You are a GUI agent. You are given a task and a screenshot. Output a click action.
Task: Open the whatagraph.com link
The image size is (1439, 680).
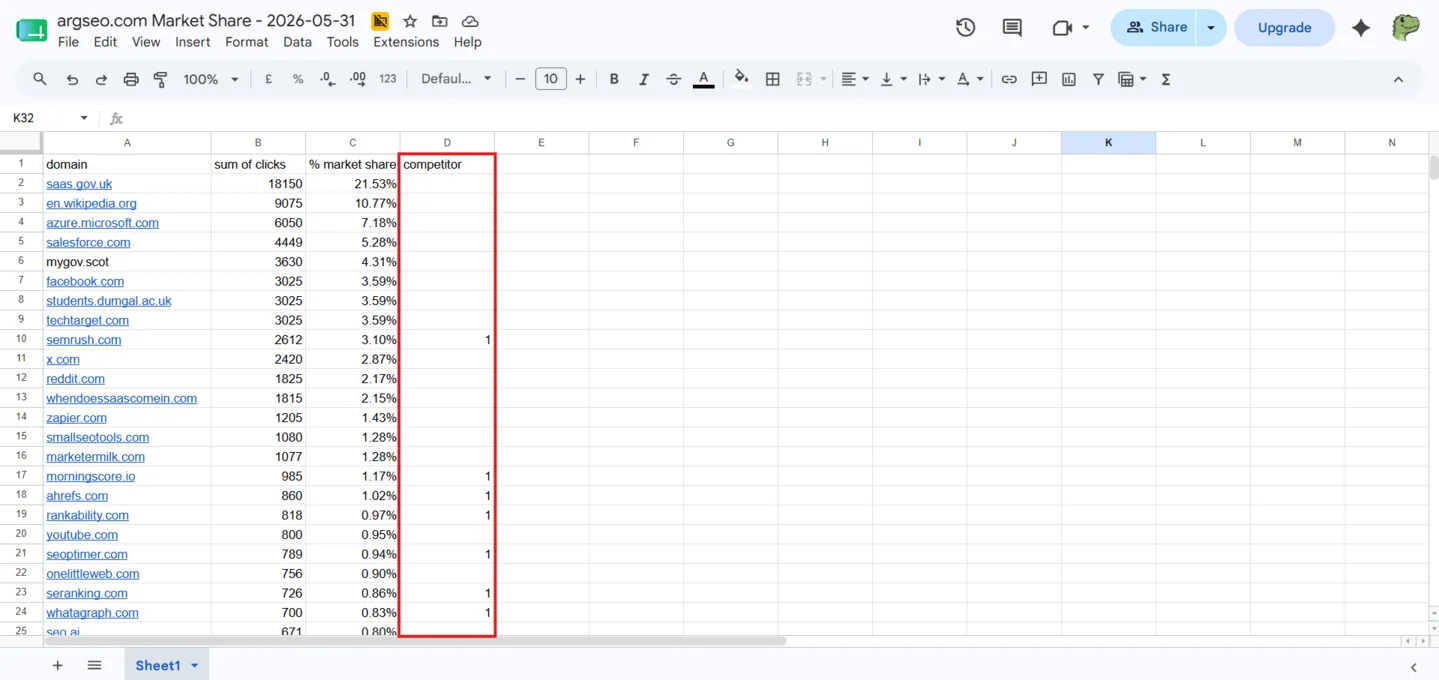tap(92, 613)
